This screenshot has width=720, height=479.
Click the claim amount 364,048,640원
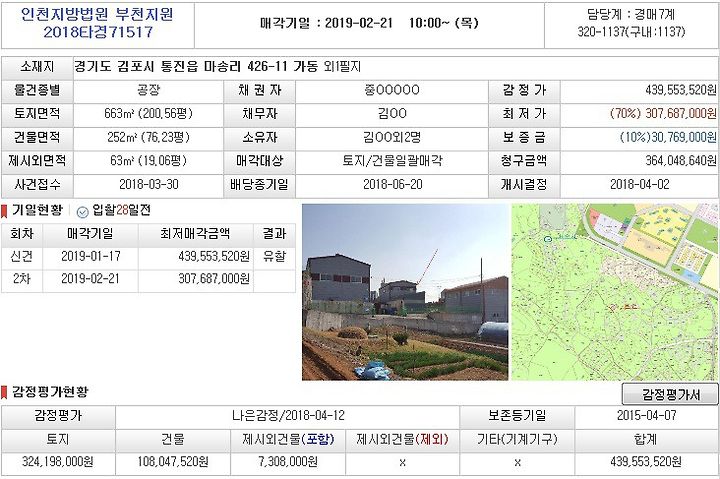[x=681, y=161]
